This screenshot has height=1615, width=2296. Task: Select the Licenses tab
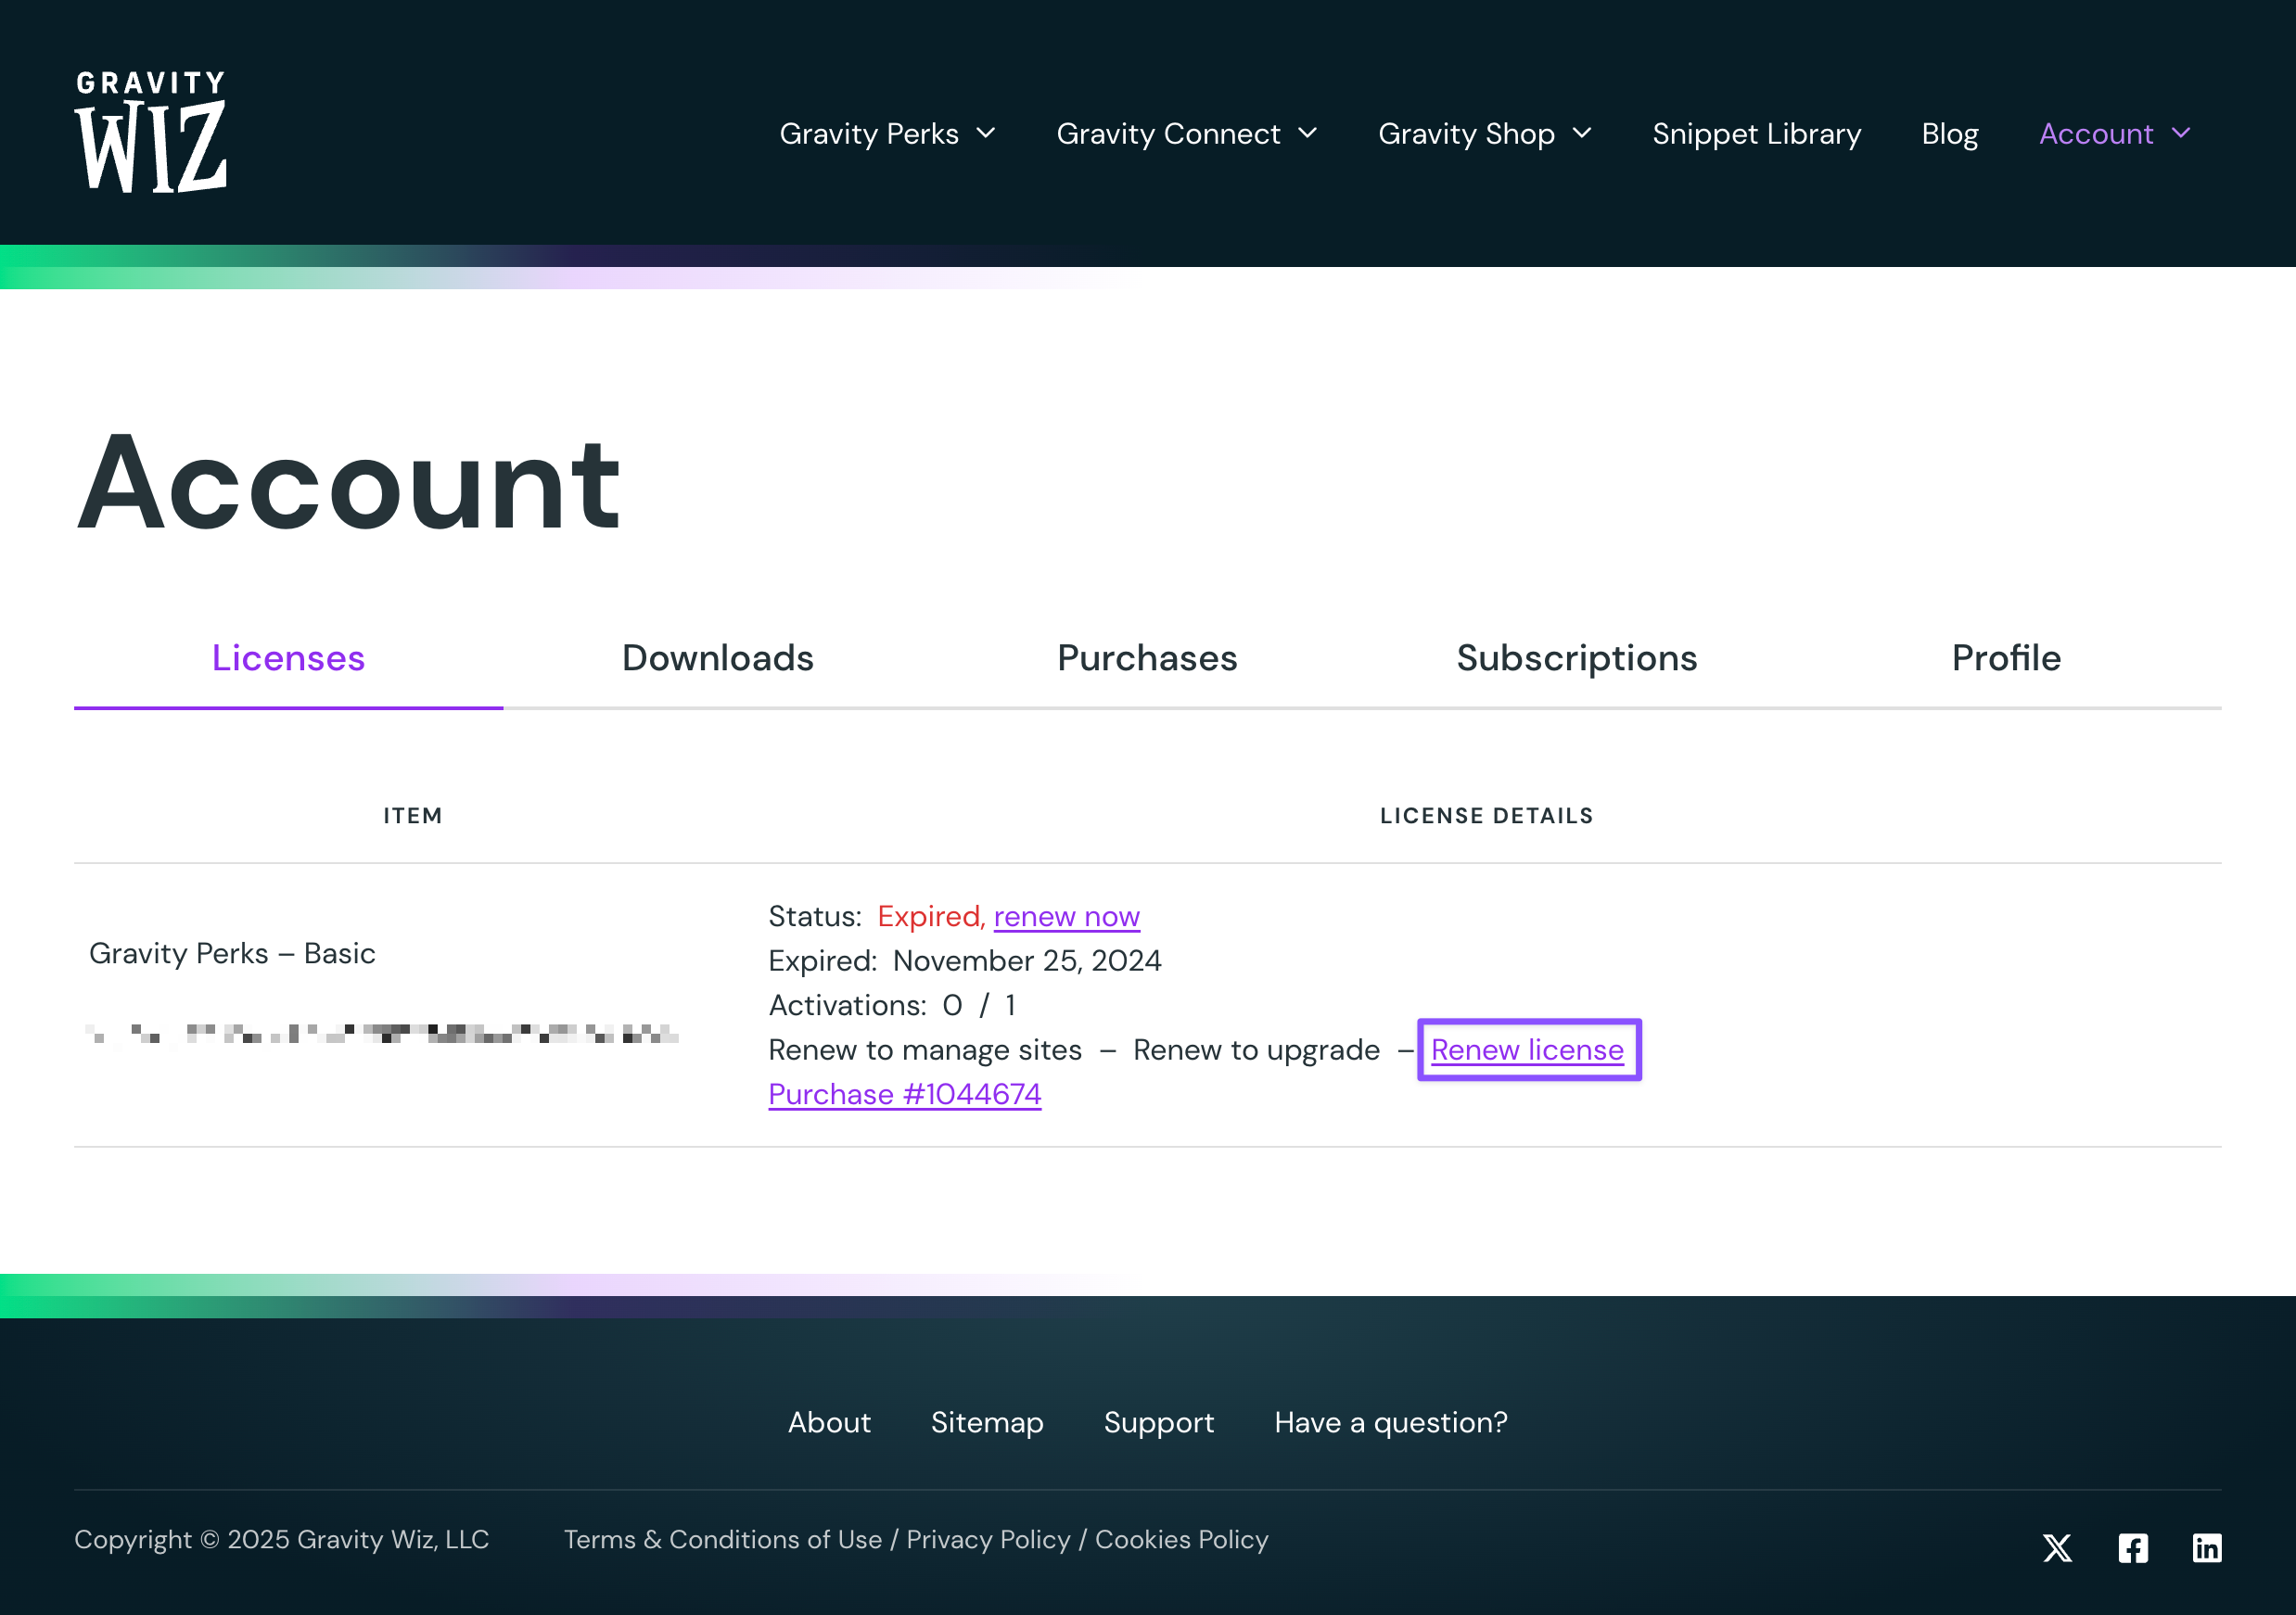(x=288, y=658)
